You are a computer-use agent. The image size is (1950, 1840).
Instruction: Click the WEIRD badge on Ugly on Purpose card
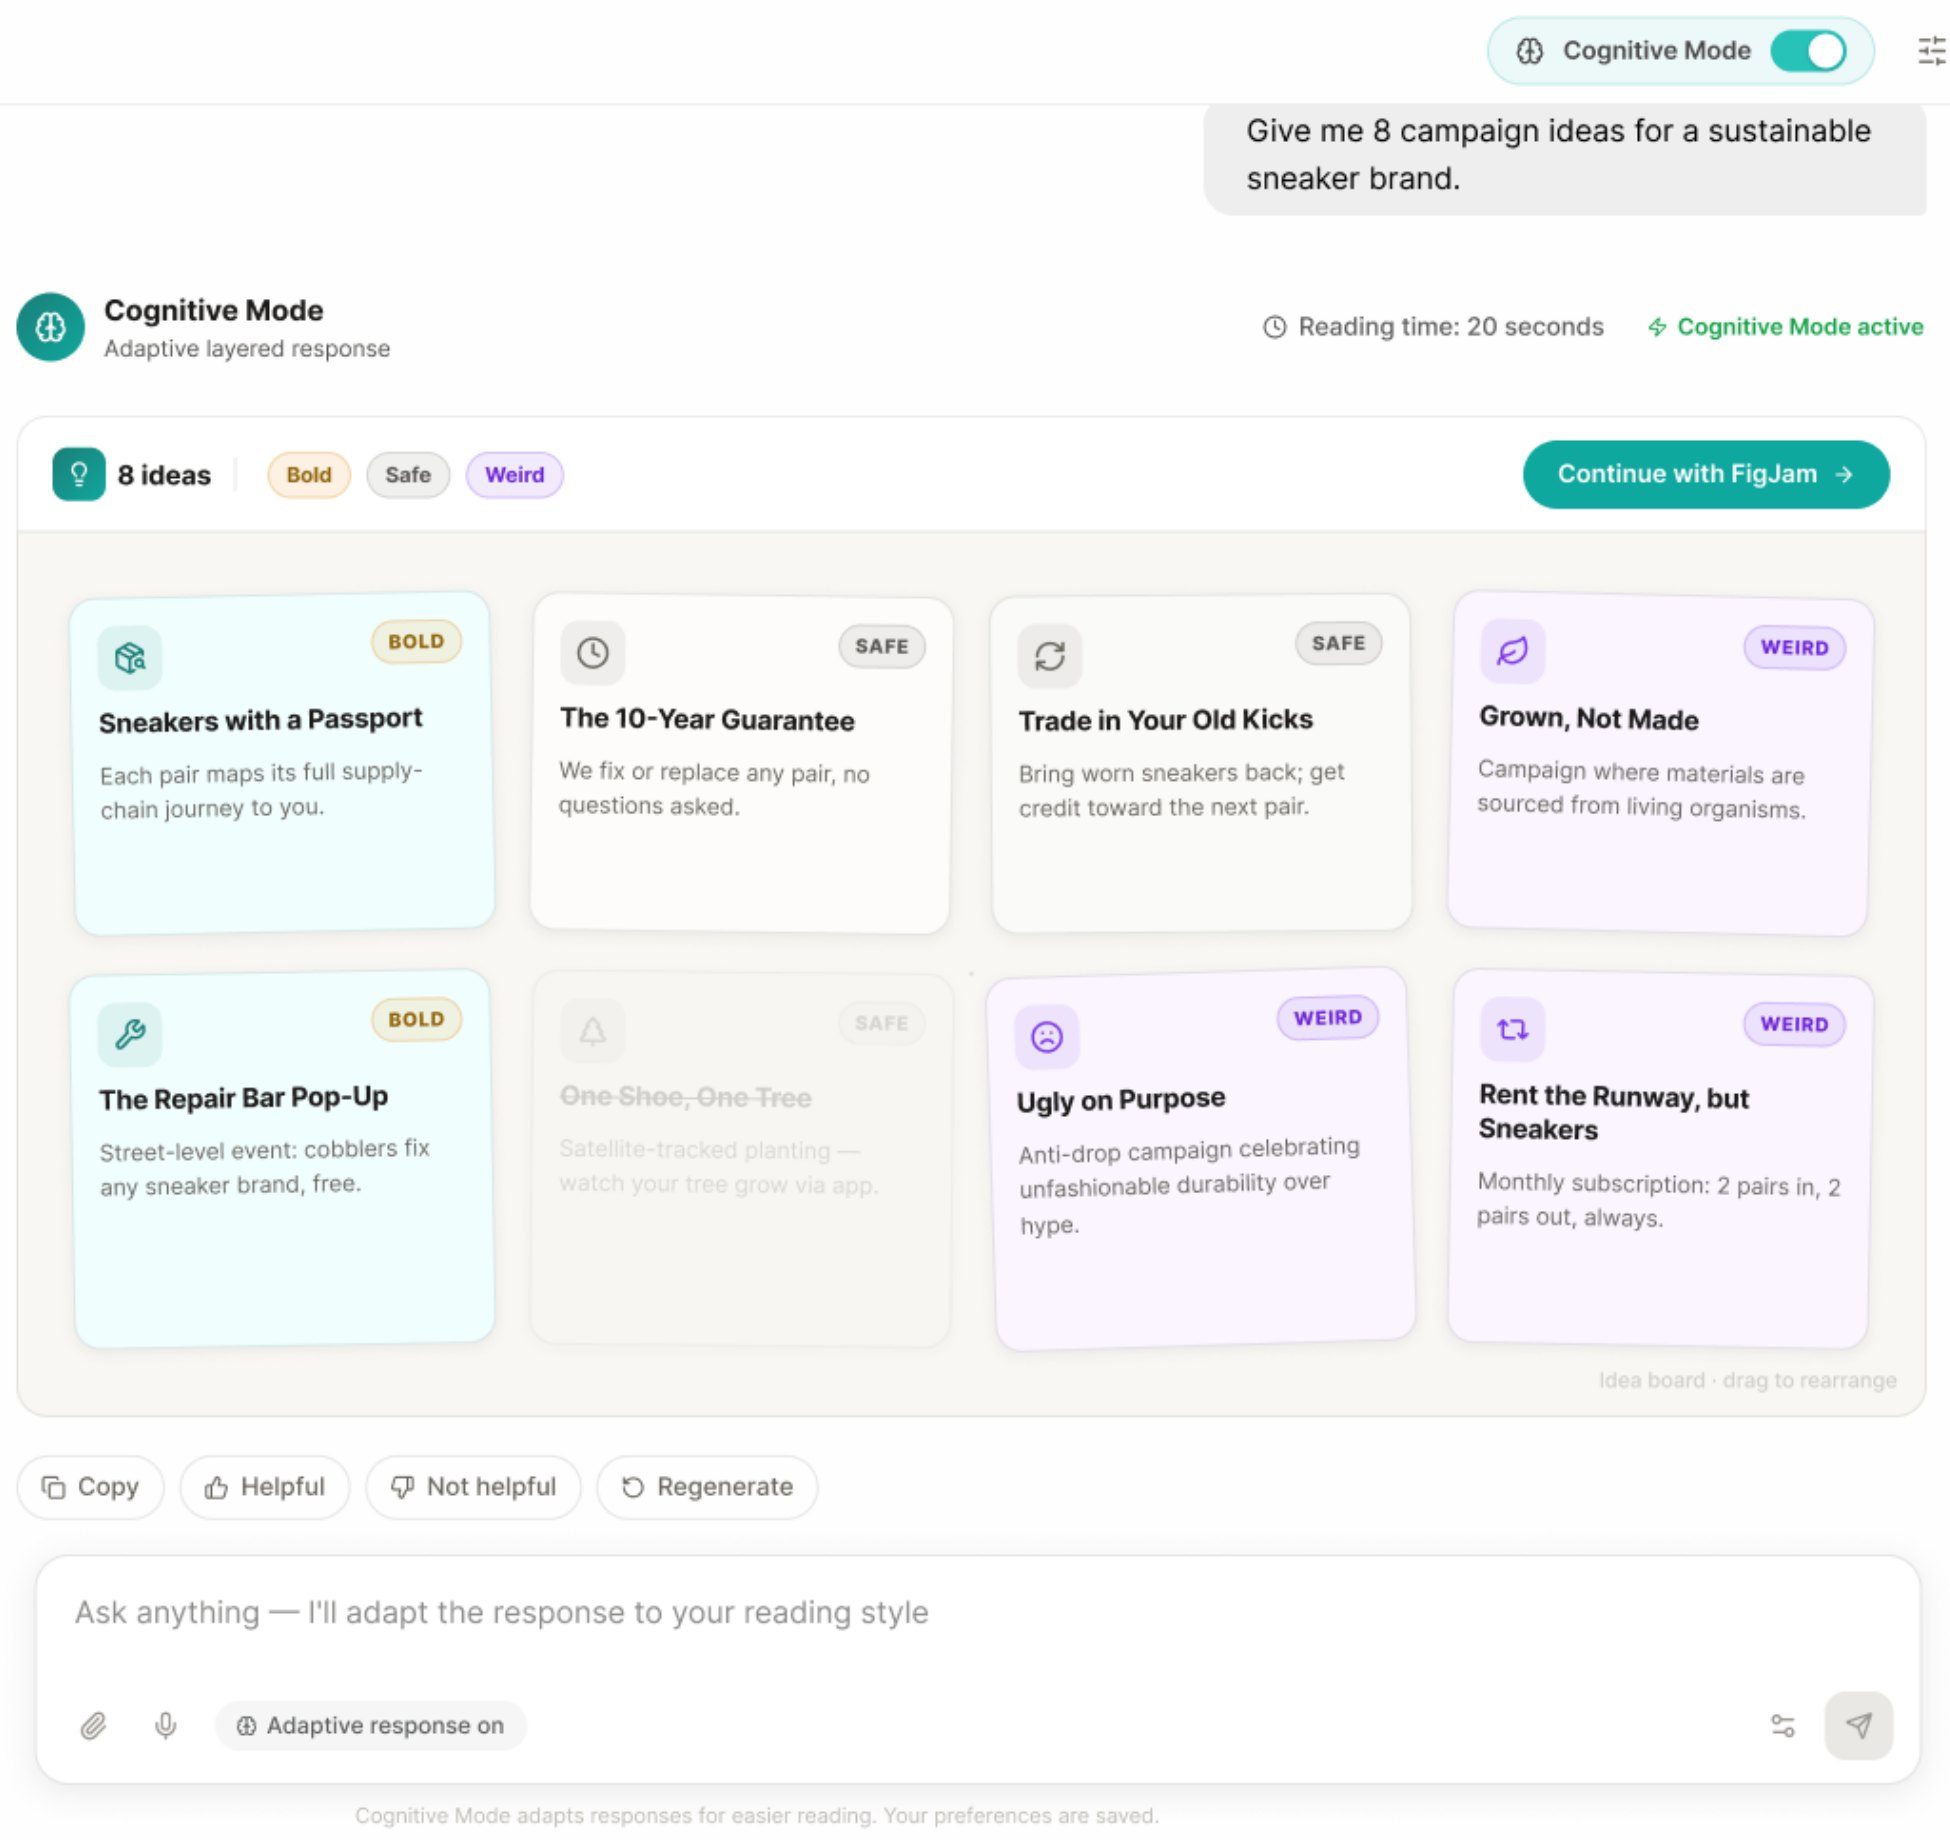pos(1328,1018)
